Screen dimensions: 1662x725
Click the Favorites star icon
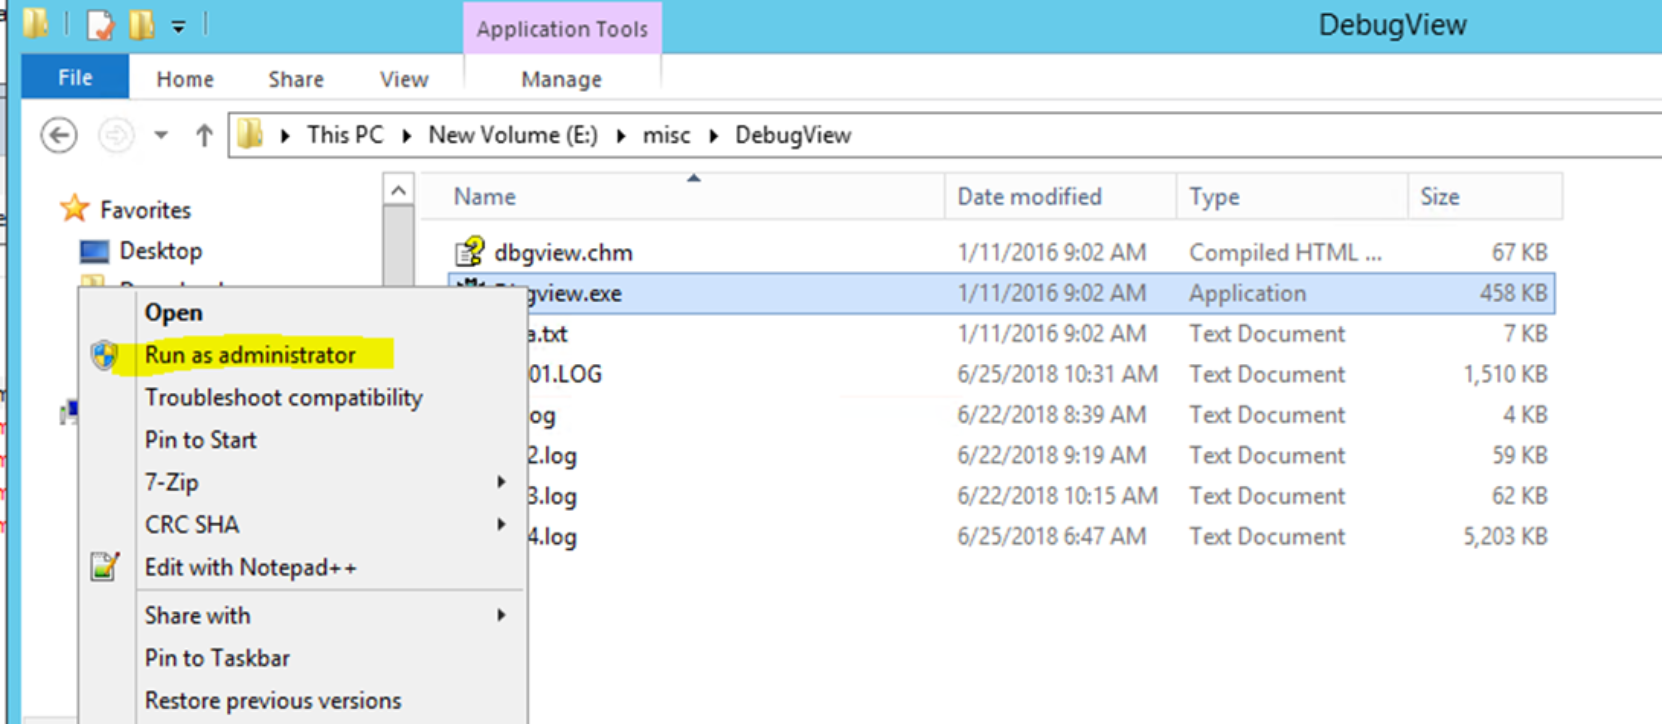[74, 209]
